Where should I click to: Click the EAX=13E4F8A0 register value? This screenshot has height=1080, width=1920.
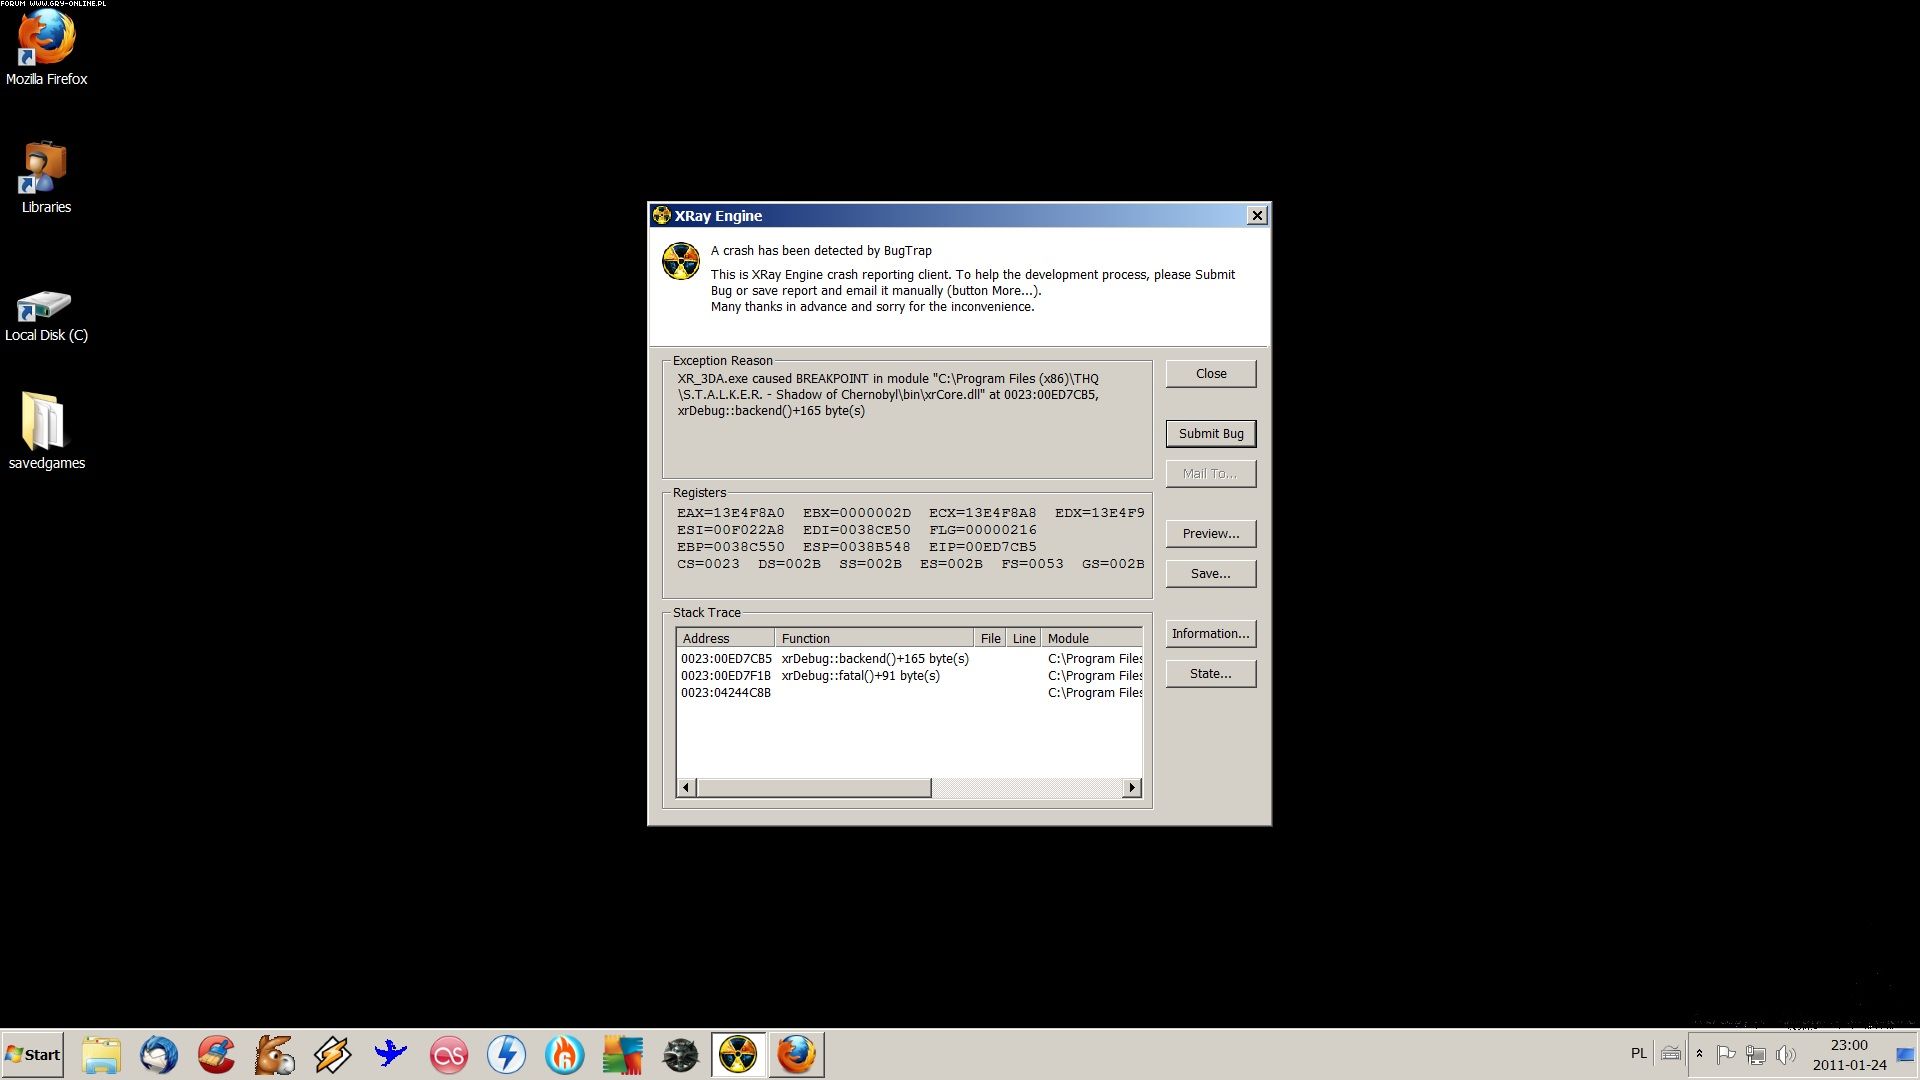(731, 513)
